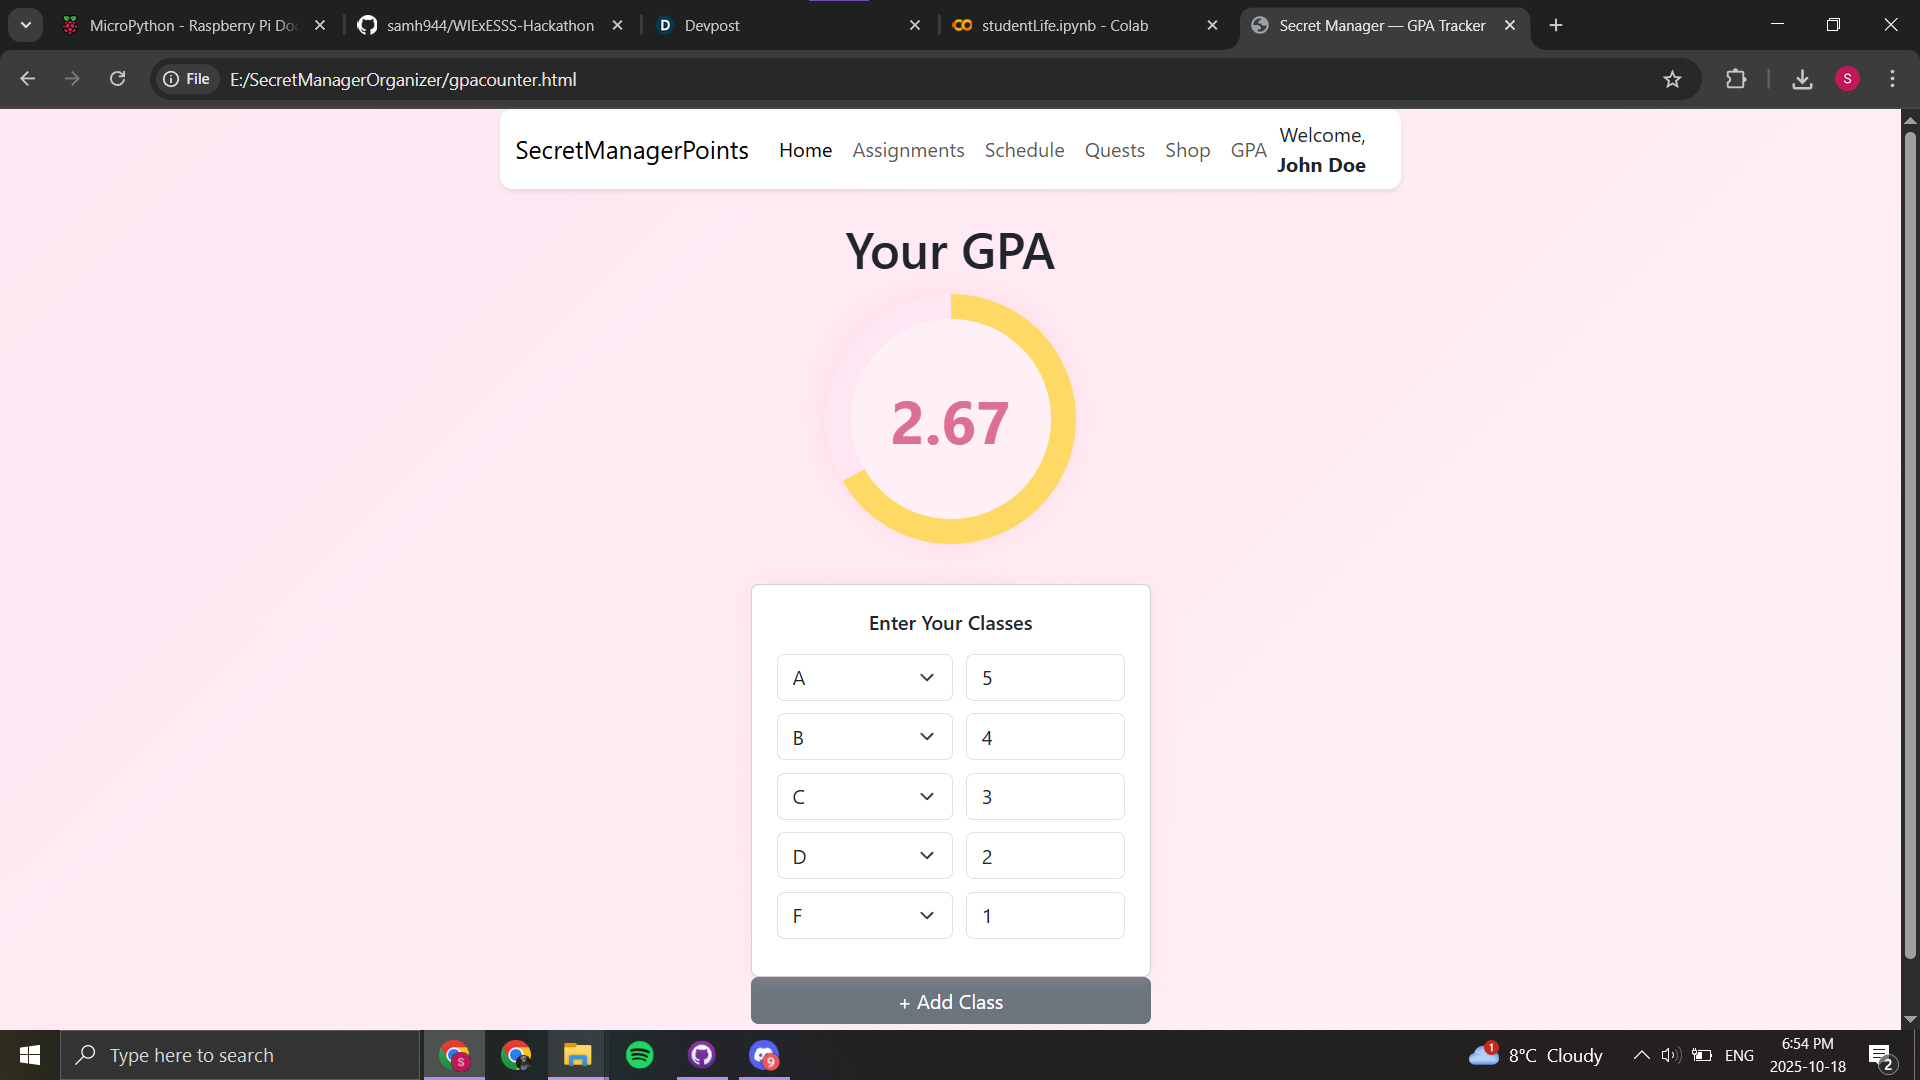
Task: Go to Assignments nav link
Action: tap(908, 150)
